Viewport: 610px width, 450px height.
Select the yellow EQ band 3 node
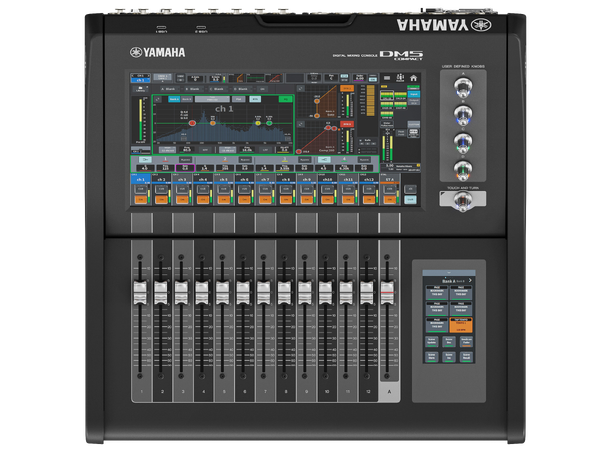coord(258,123)
